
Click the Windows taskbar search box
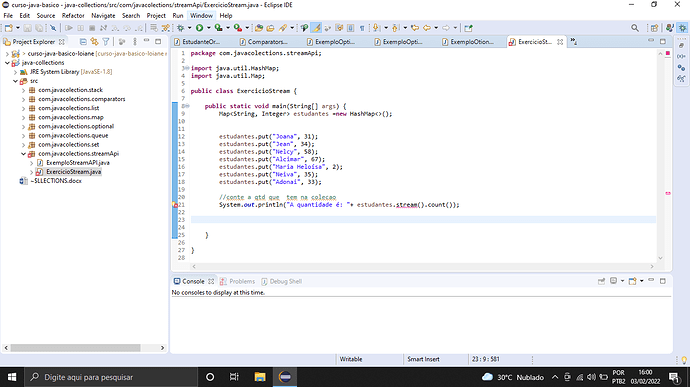tap(110, 377)
